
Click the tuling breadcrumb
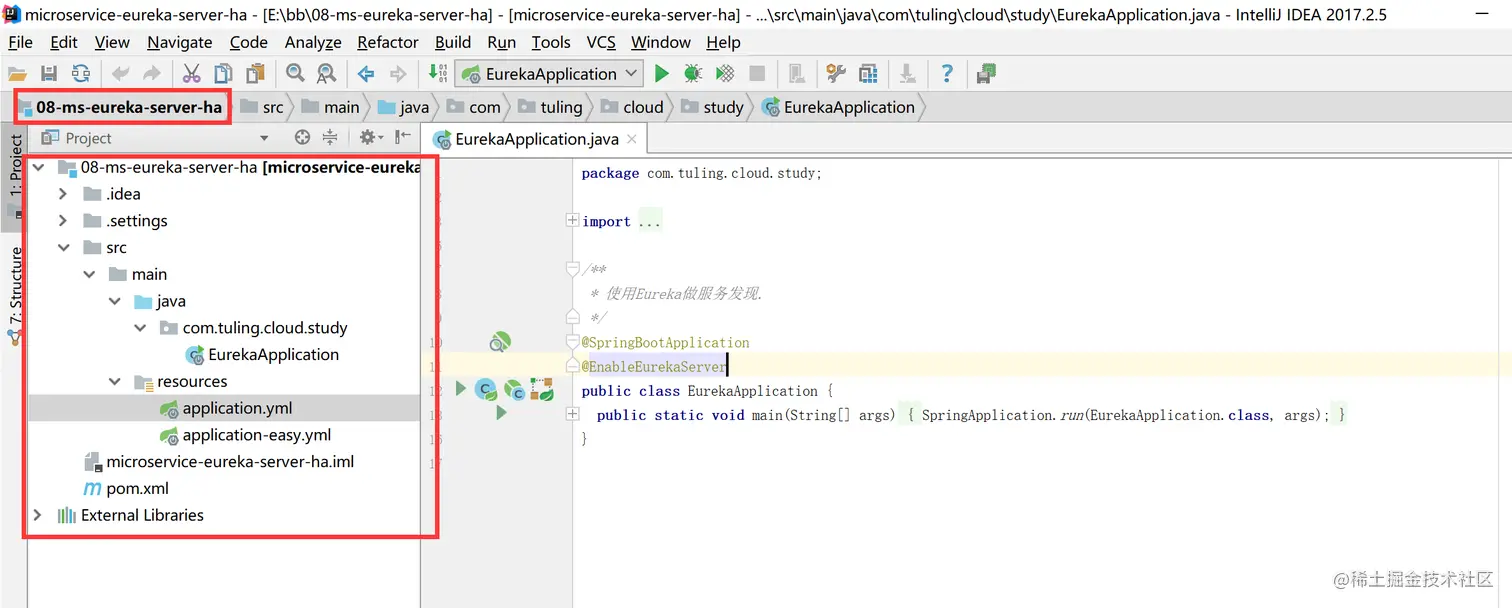tap(551, 107)
